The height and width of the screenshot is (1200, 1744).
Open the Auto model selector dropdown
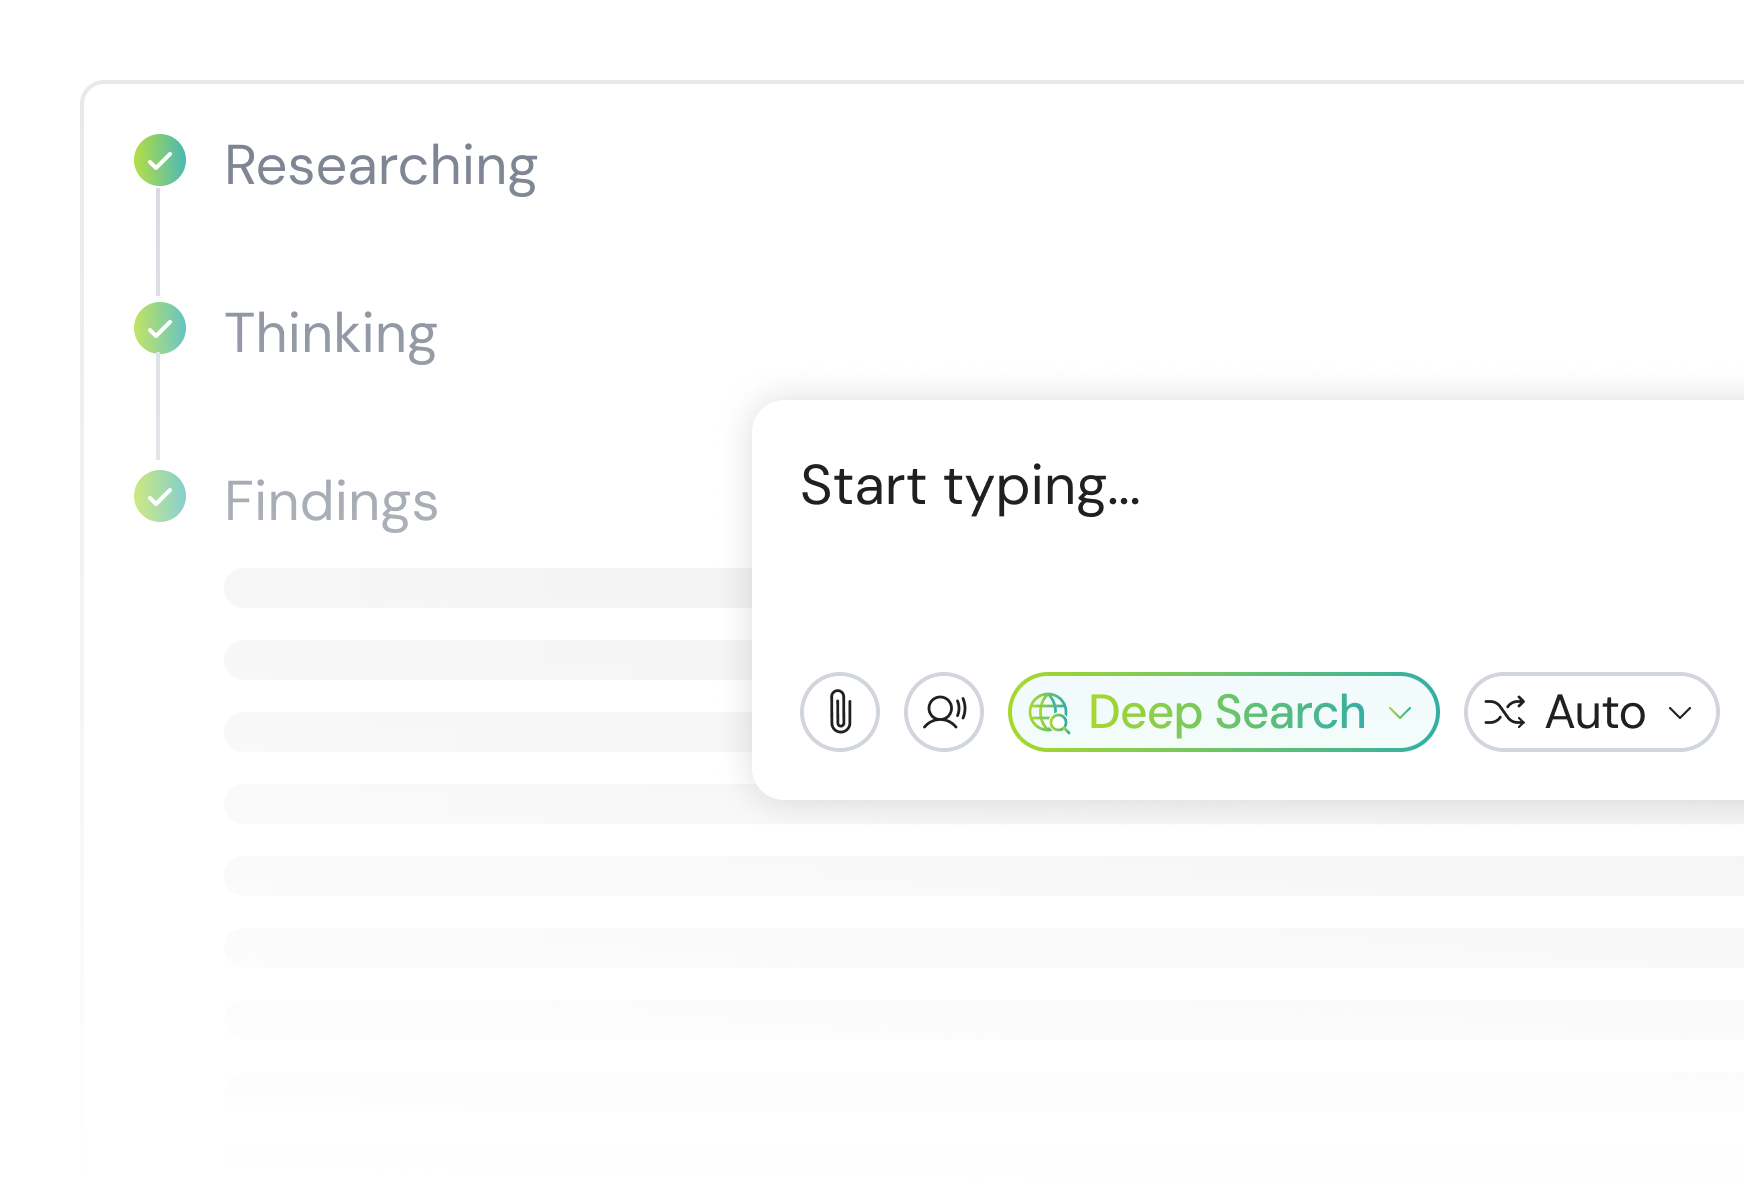coord(1680,712)
